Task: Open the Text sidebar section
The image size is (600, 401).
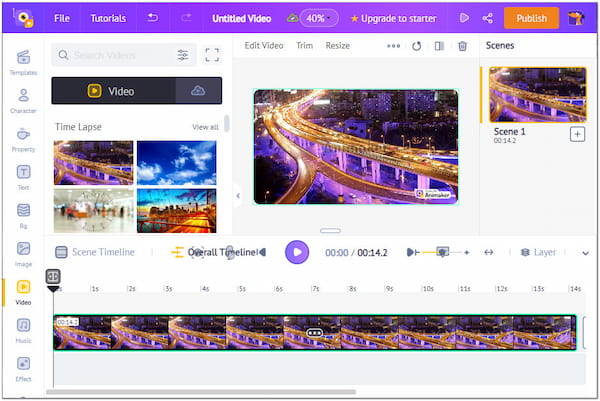Action: 23,177
